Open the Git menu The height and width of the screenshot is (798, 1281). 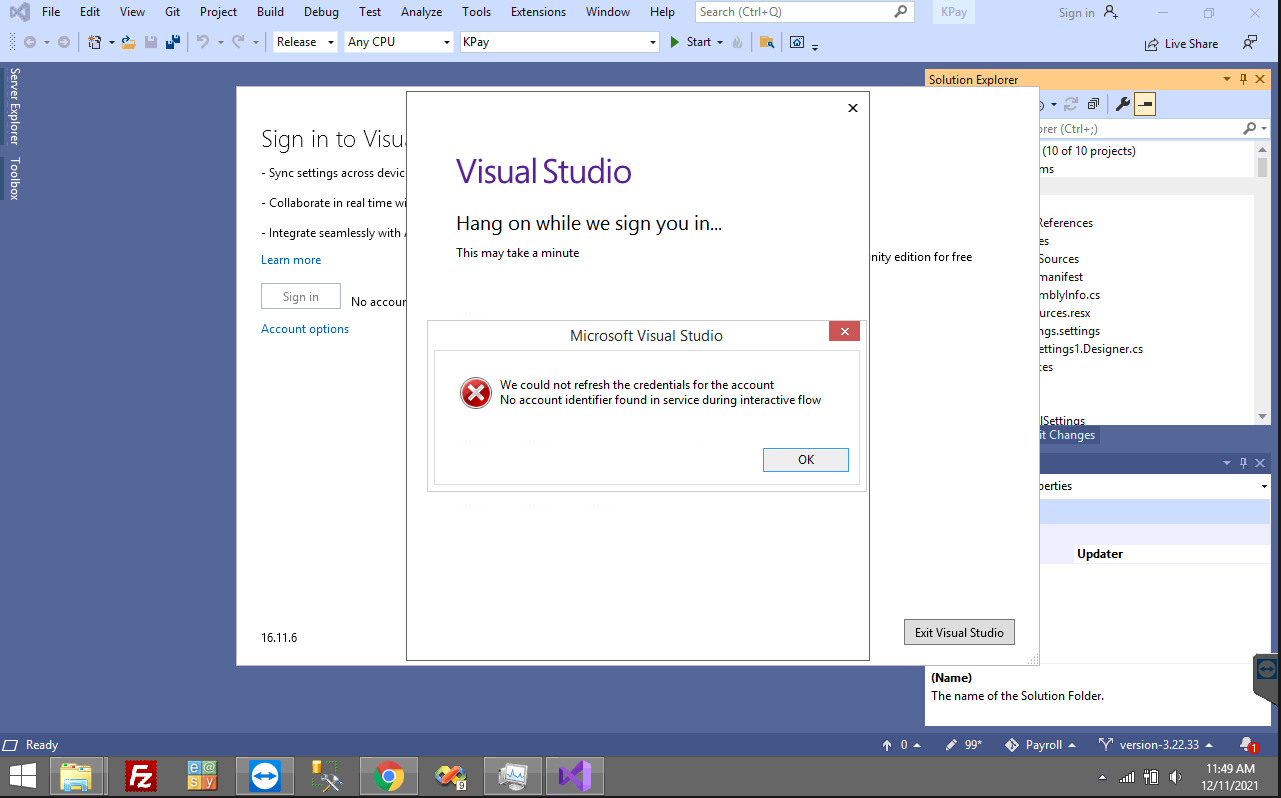click(x=172, y=12)
